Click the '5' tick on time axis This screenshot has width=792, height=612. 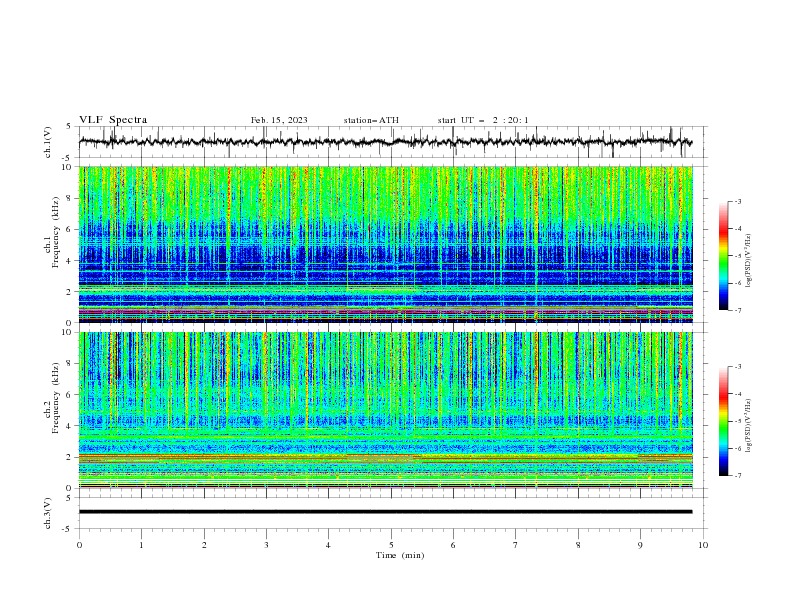tap(391, 545)
